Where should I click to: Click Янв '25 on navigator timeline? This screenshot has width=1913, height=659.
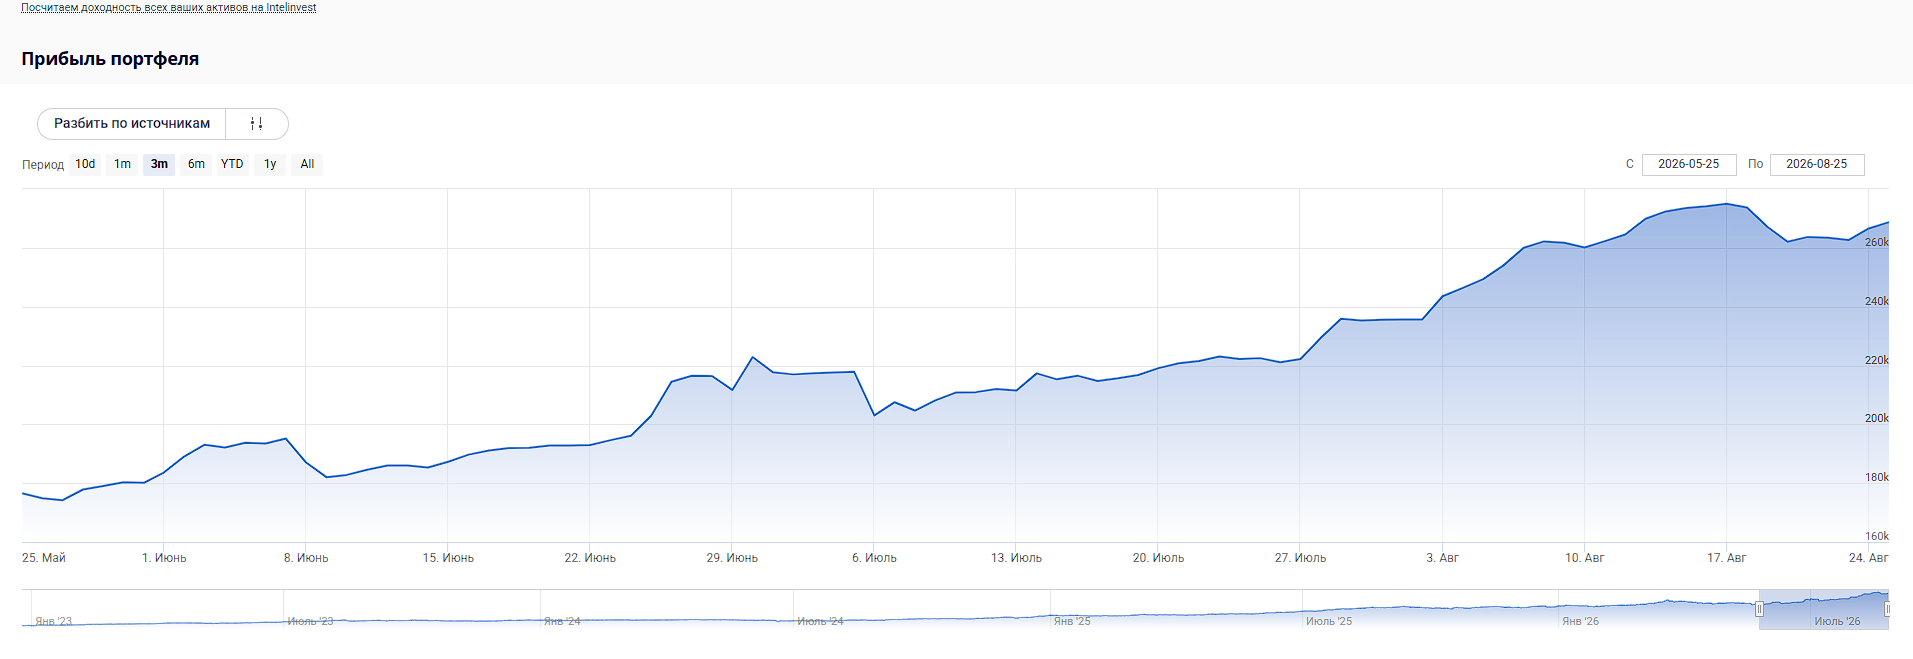[1072, 621]
